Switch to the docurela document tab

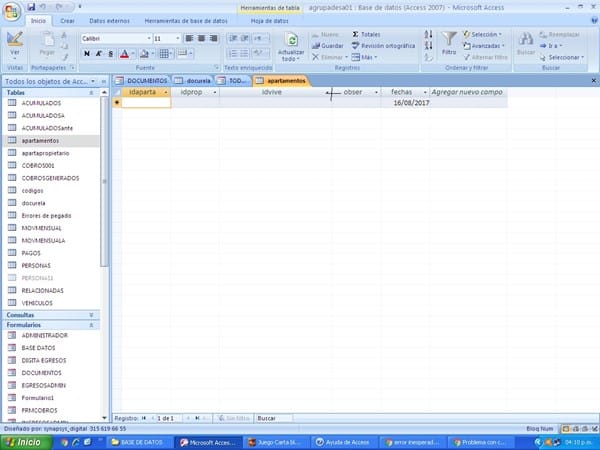click(193, 81)
